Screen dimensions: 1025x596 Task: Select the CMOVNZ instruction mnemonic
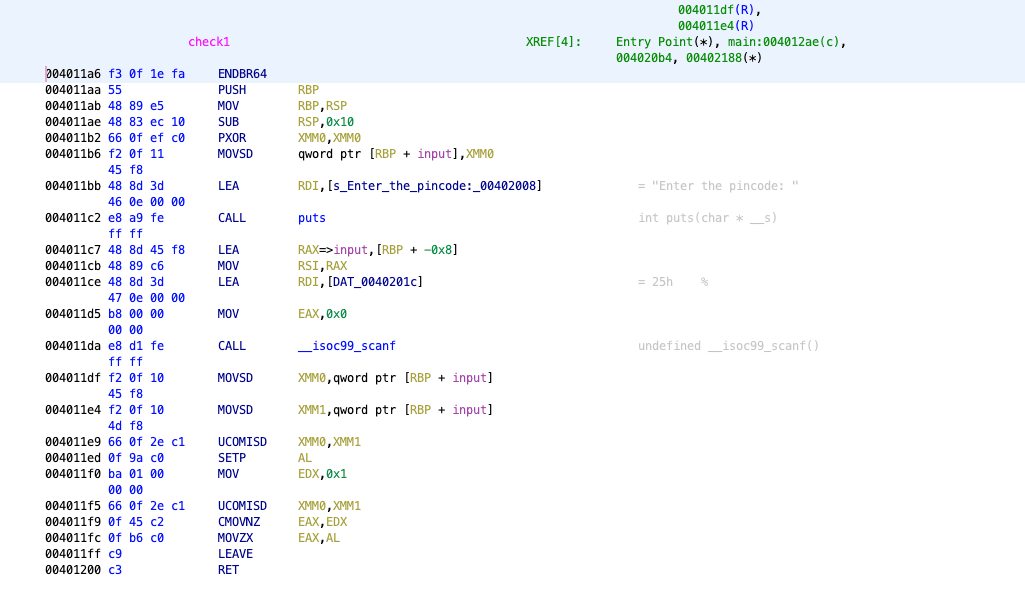(239, 522)
